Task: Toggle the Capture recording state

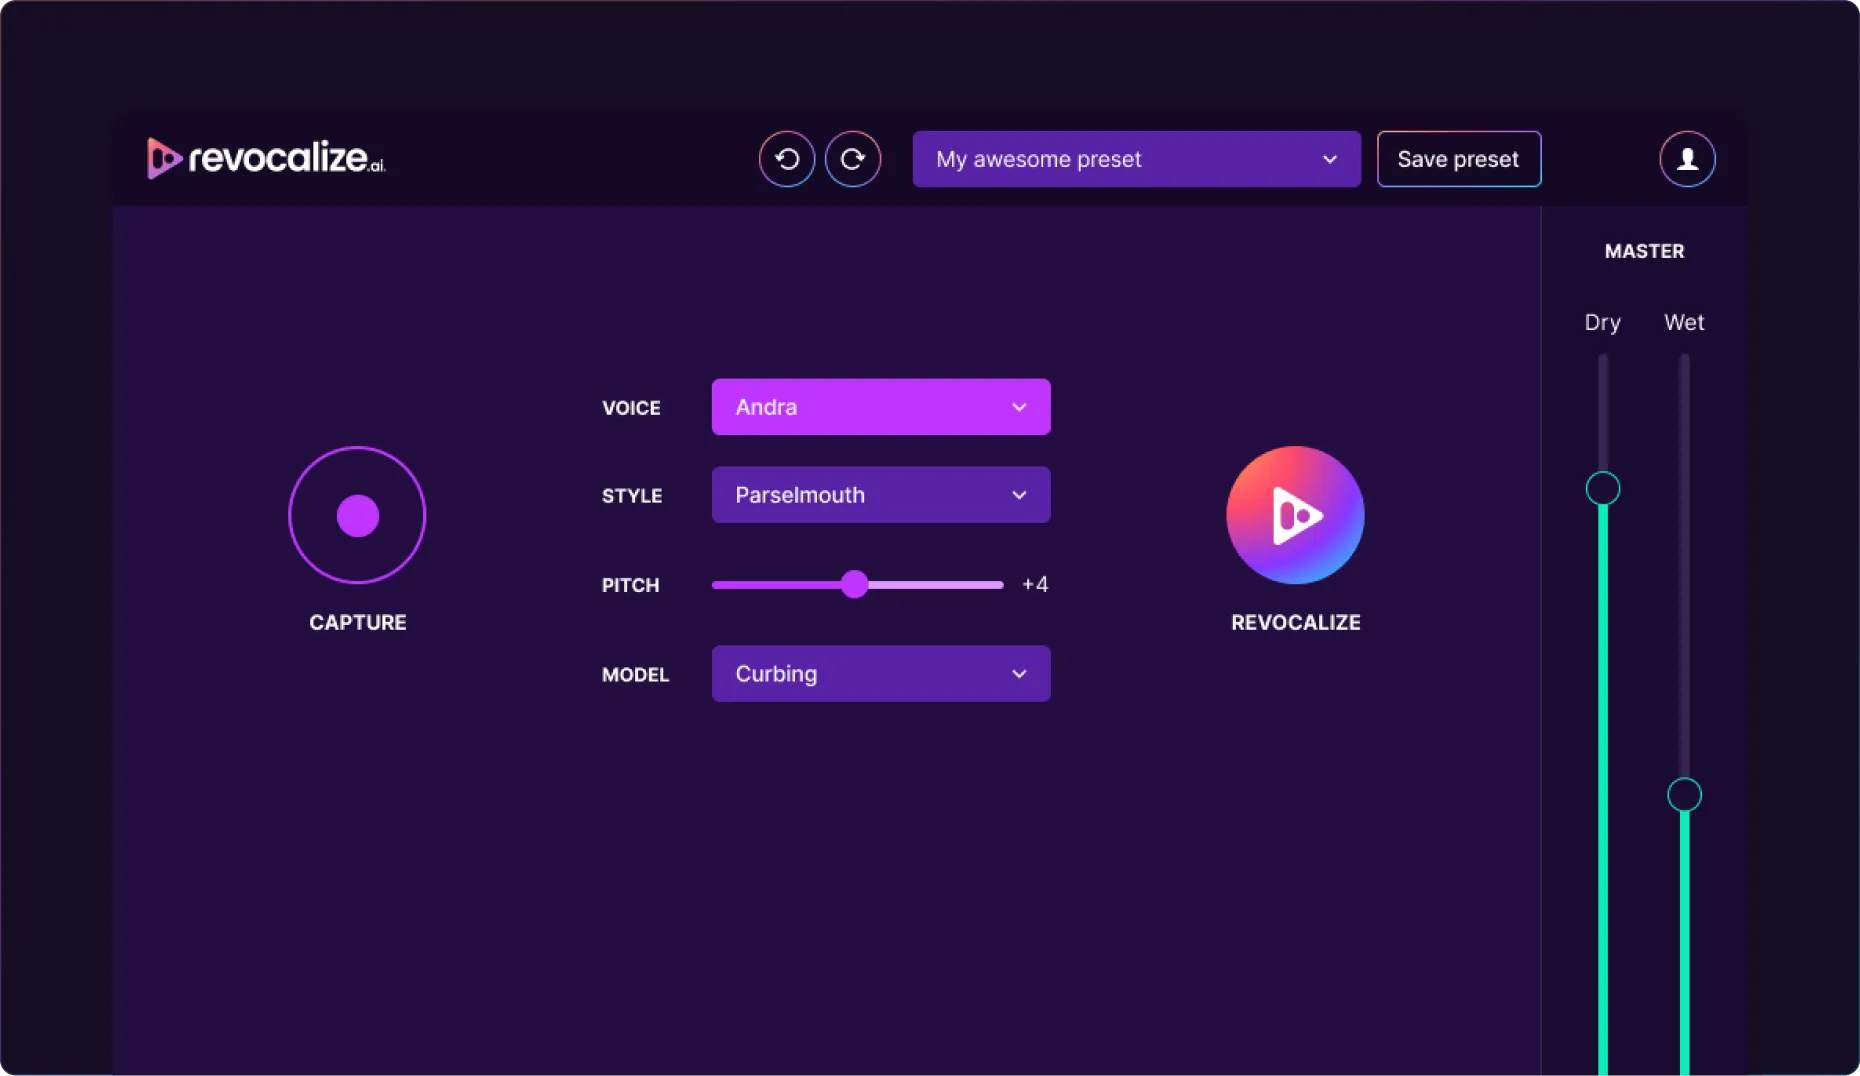Action: (357, 515)
